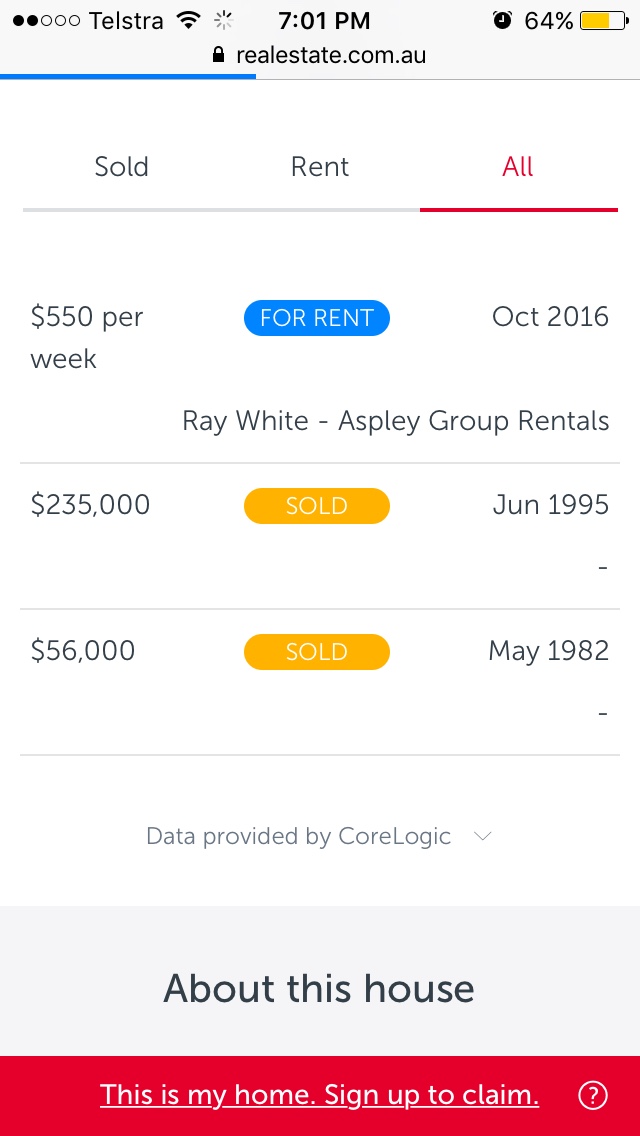Tap the loading spinner in status bar
The image size is (640, 1136).
coord(223,20)
